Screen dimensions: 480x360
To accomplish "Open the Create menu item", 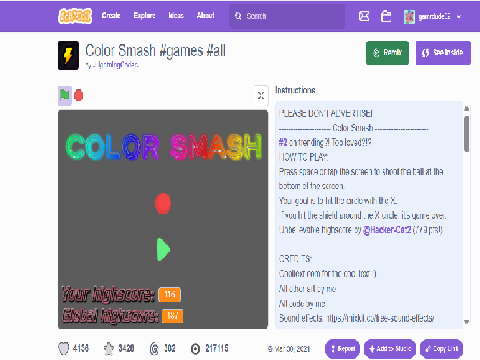I will tap(111, 15).
